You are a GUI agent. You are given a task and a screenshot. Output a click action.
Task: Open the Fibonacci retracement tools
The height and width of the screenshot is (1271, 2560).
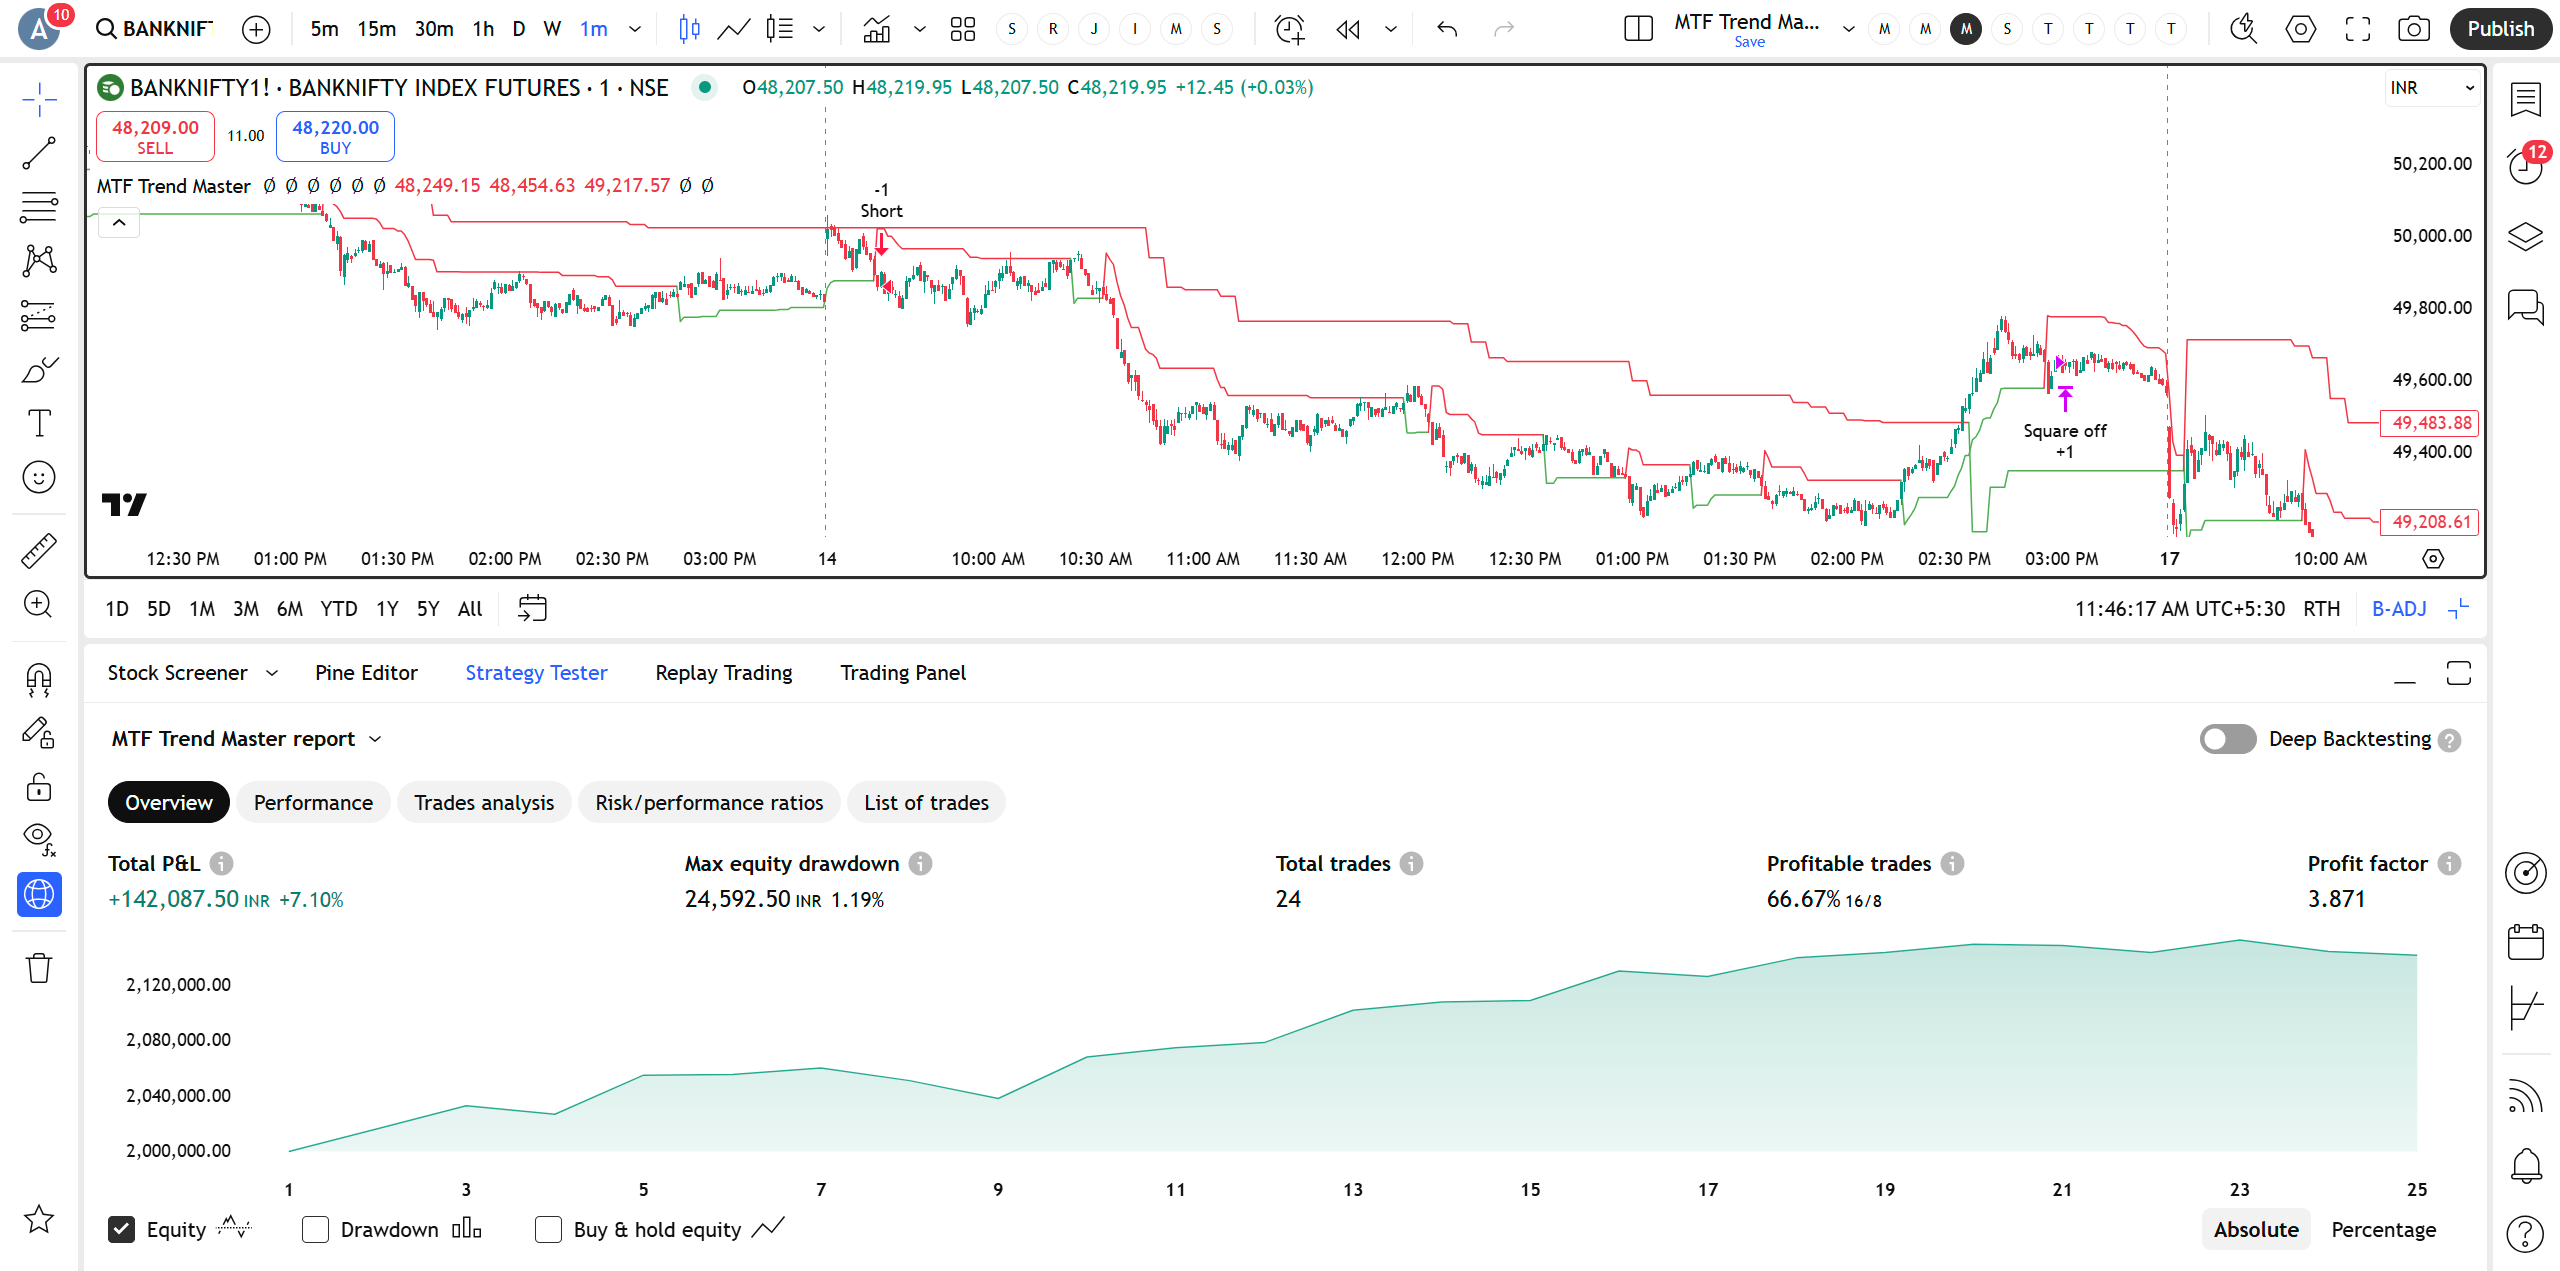point(39,207)
